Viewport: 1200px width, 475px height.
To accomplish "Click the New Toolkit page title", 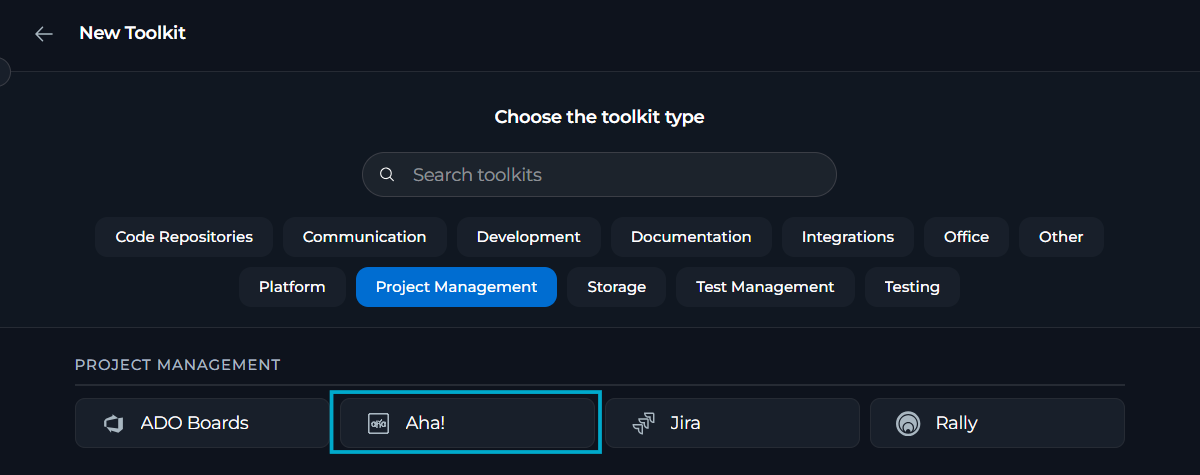I will point(132,33).
